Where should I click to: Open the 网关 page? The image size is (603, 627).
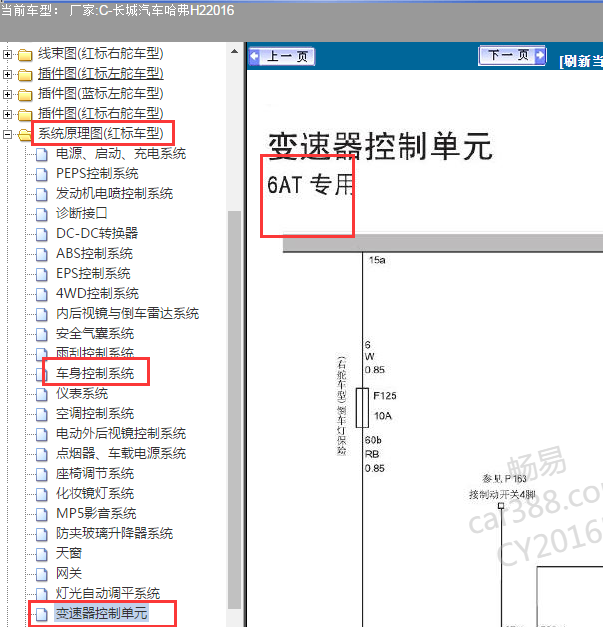tap(69, 573)
